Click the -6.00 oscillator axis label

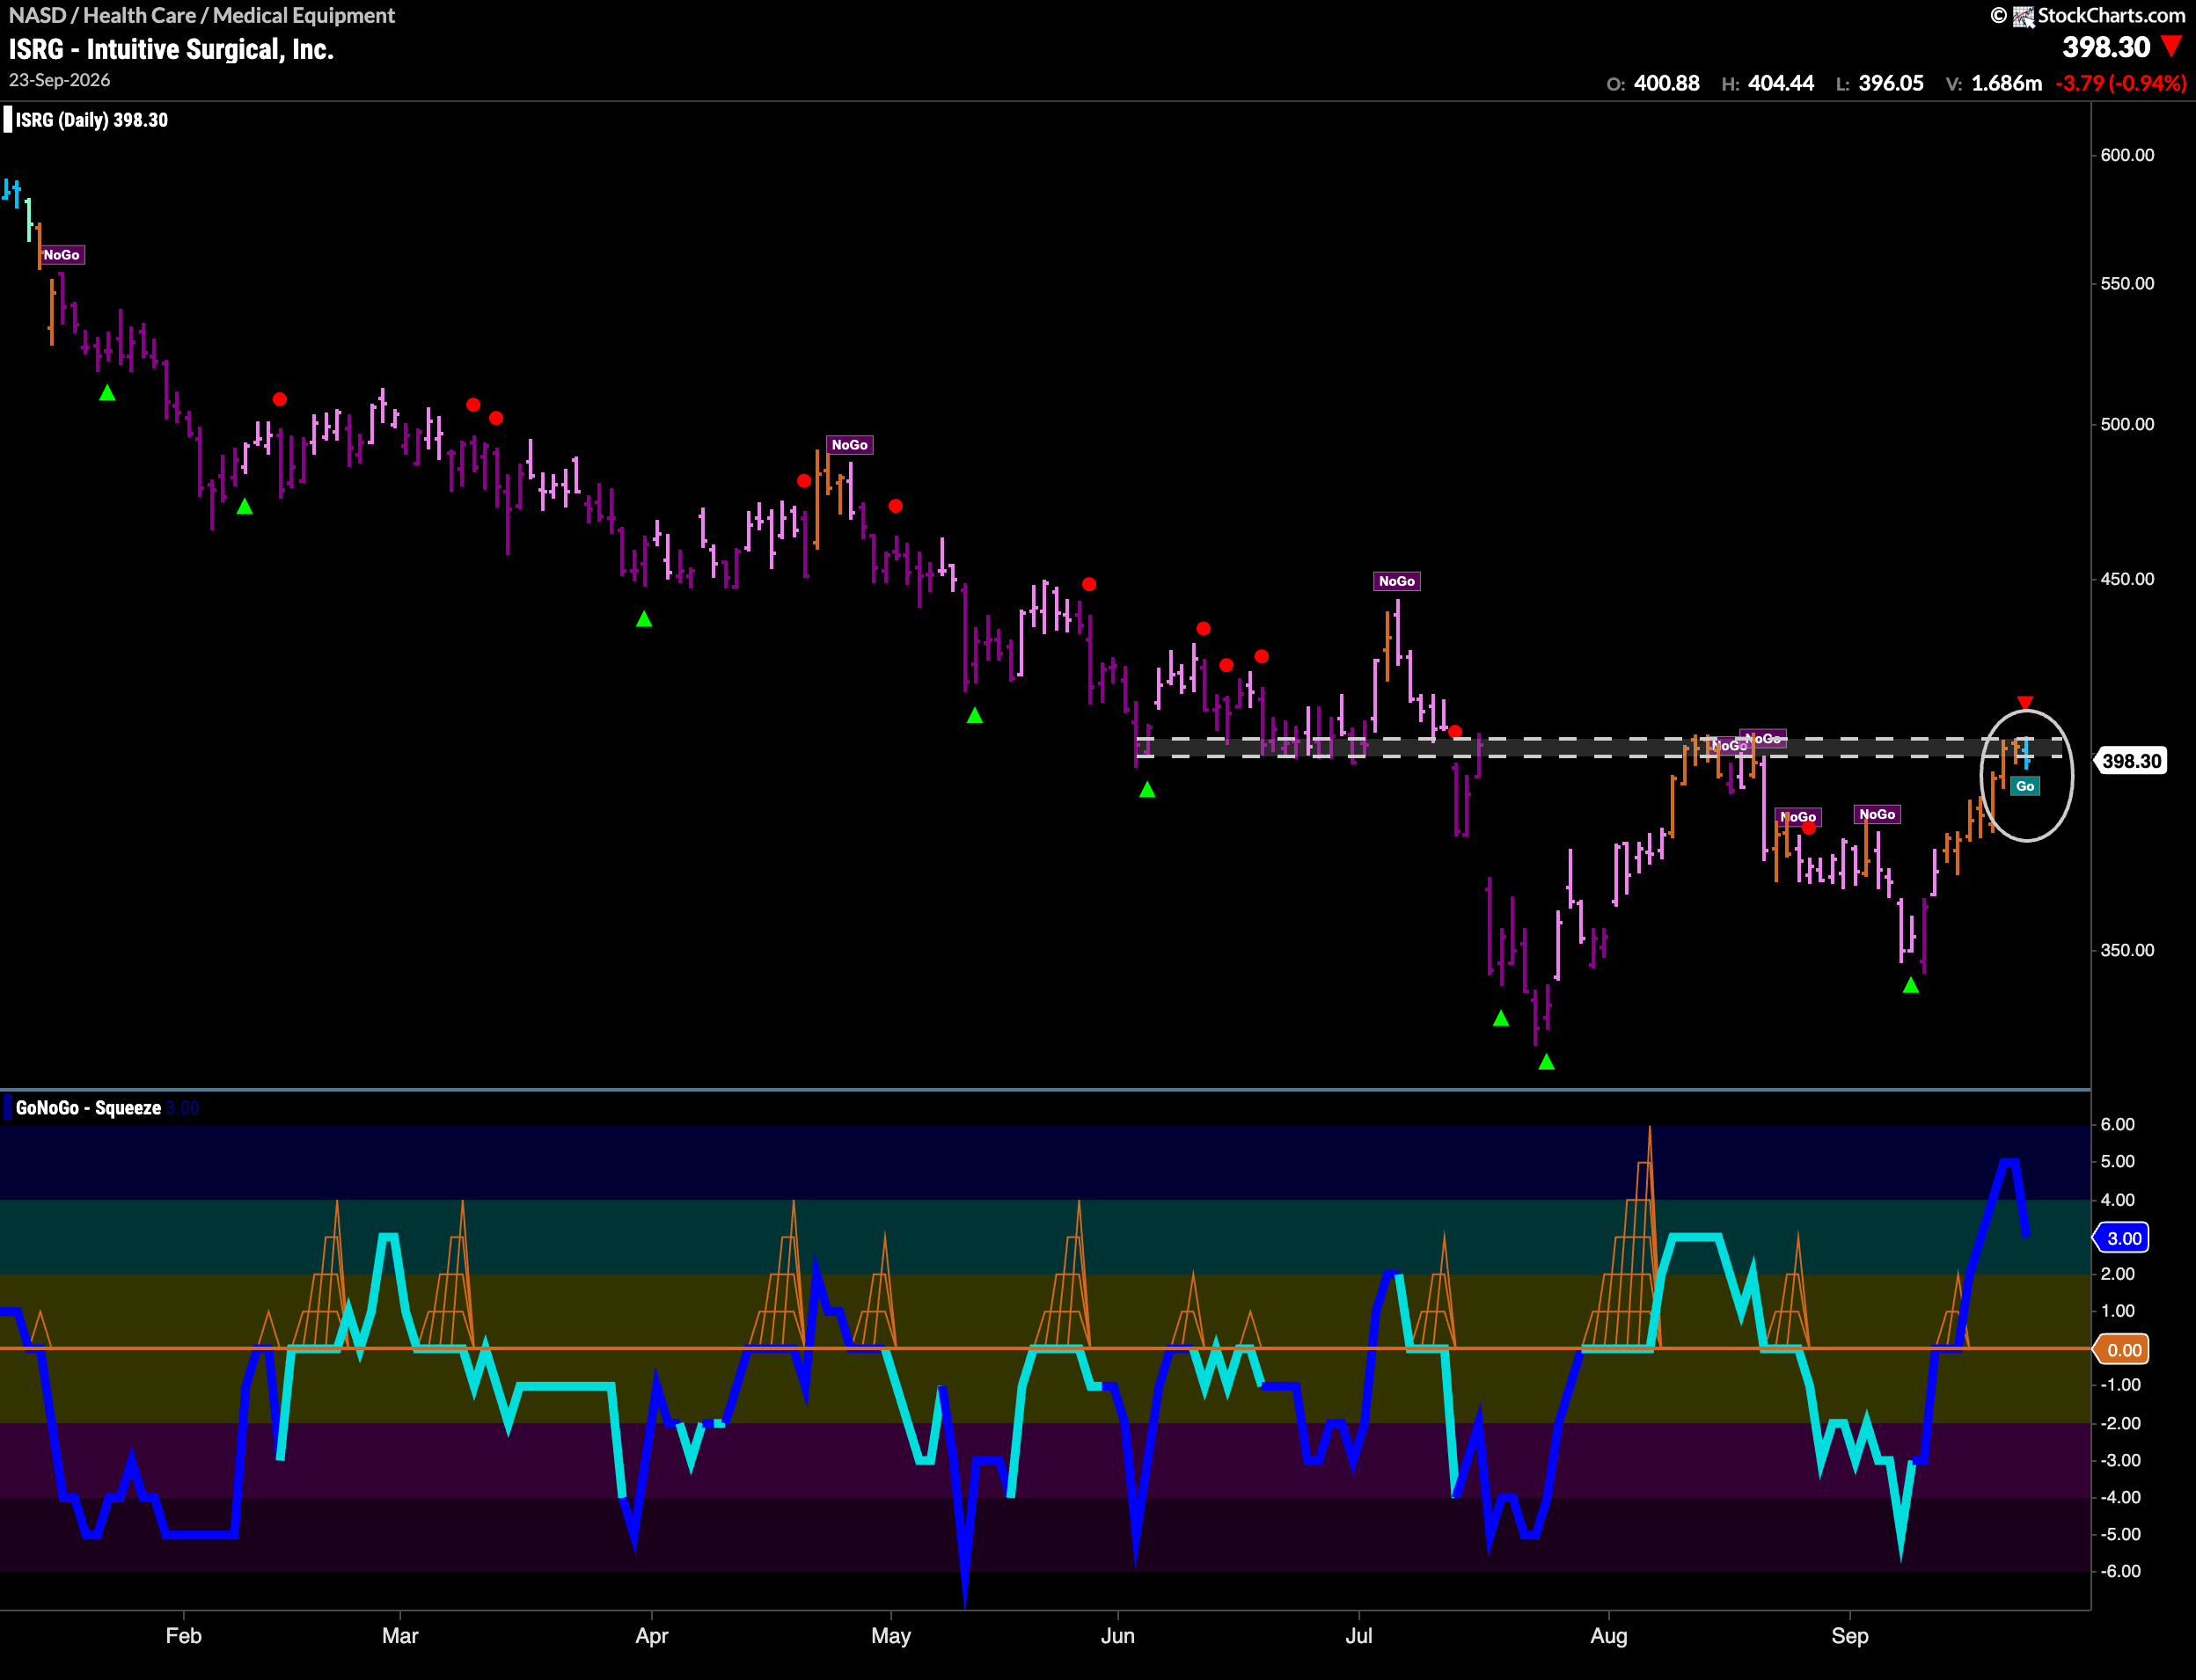(x=2120, y=1571)
